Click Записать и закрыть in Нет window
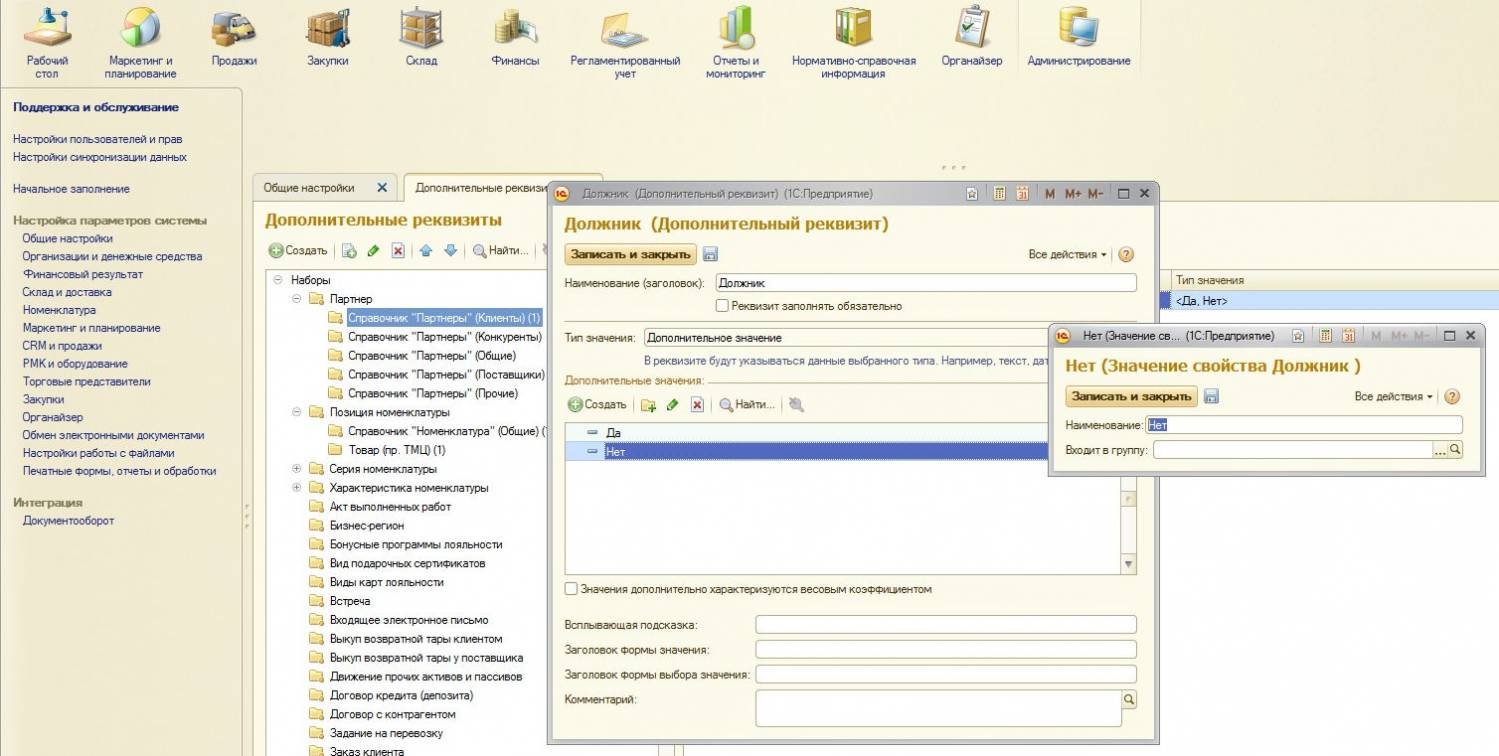This screenshot has height=756, width=1499. pos(1131,397)
